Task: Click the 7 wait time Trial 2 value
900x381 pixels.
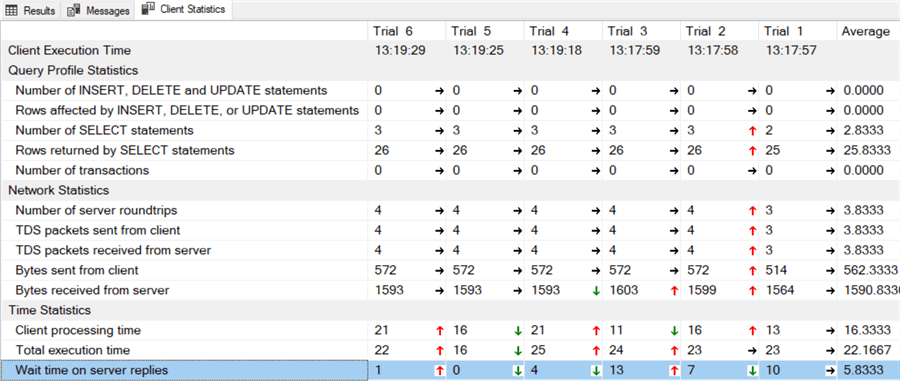Action: [691, 370]
